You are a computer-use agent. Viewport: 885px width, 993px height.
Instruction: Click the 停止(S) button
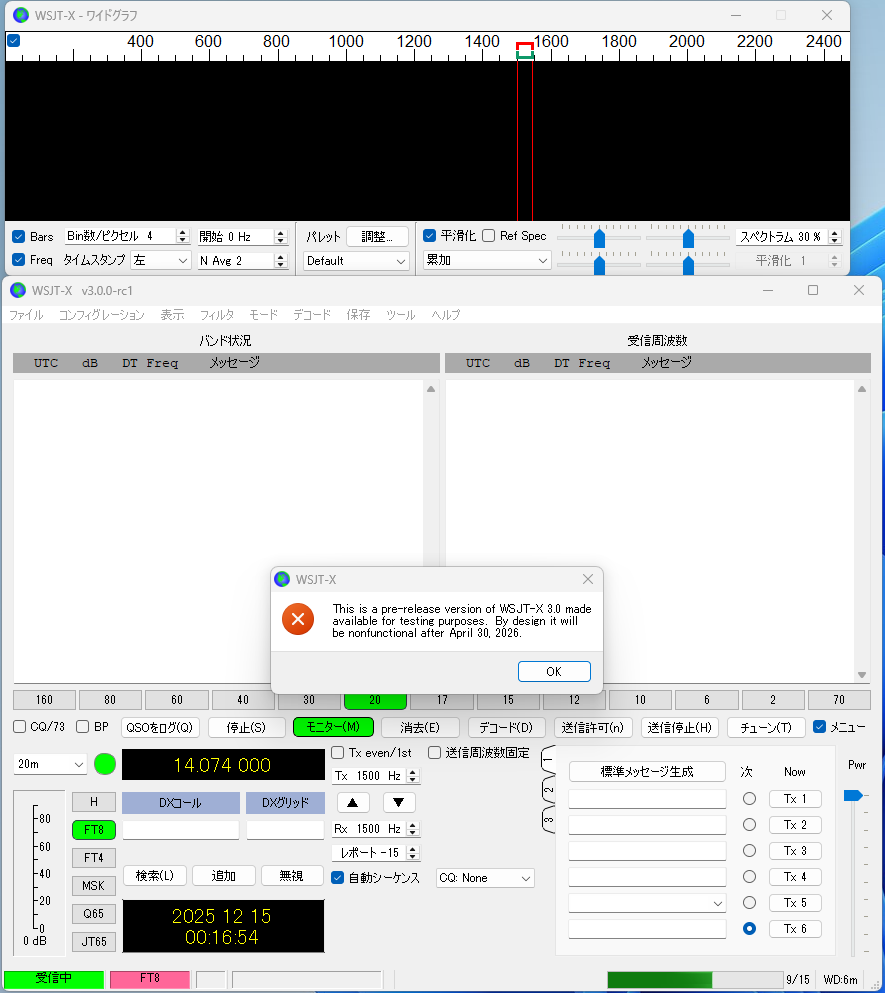[x=246, y=727]
